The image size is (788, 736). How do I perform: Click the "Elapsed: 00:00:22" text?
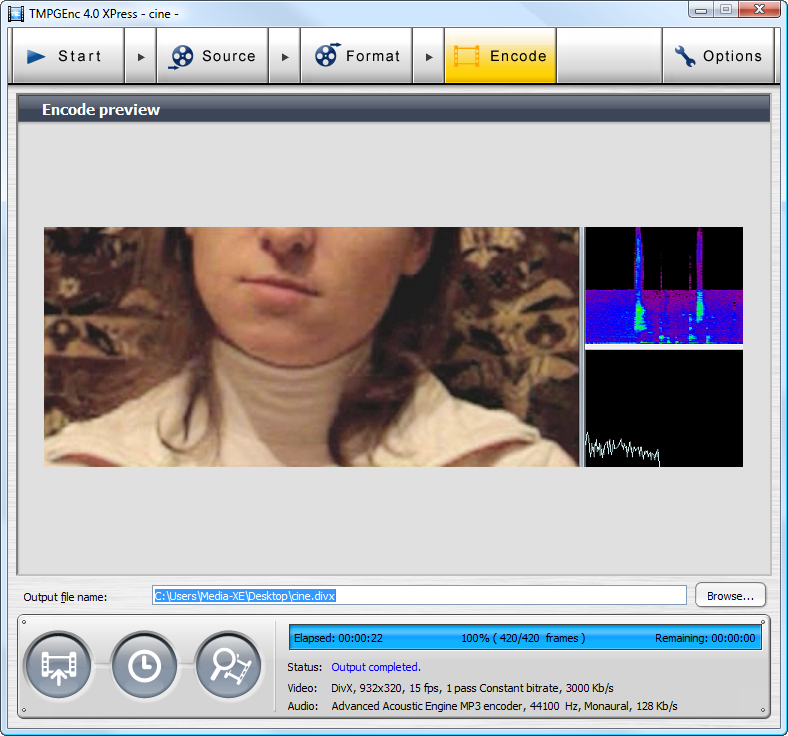click(338, 638)
